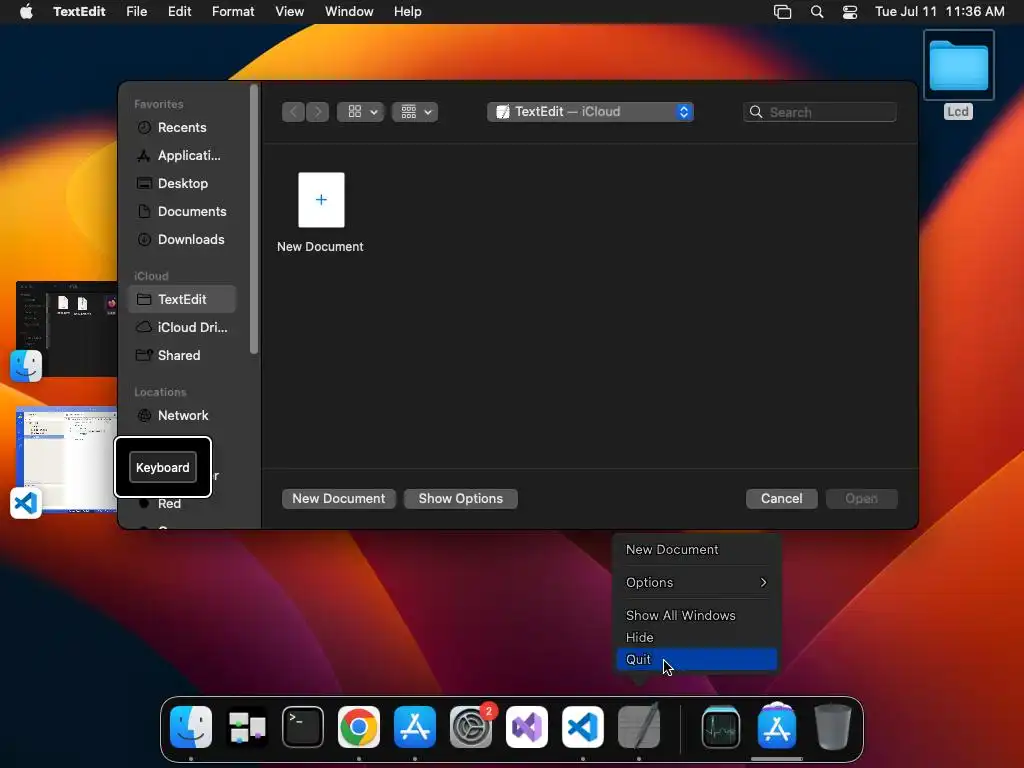Viewport: 1024px width, 768px height.
Task: Open Control Center in the menu bar
Action: [850, 12]
